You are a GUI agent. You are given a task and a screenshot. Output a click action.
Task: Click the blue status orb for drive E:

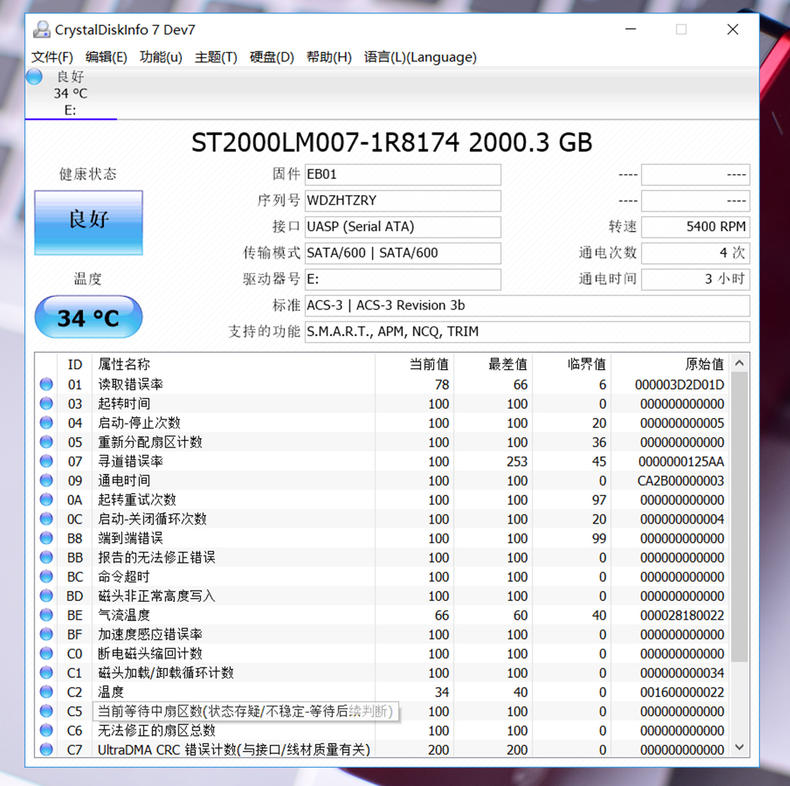click(x=35, y=77)
